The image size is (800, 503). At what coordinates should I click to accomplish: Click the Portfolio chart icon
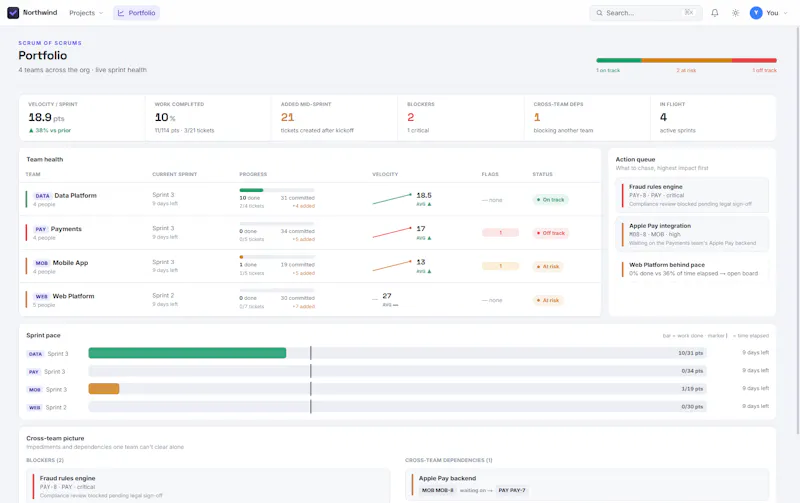pyautogui.click(x=121, y=13)
